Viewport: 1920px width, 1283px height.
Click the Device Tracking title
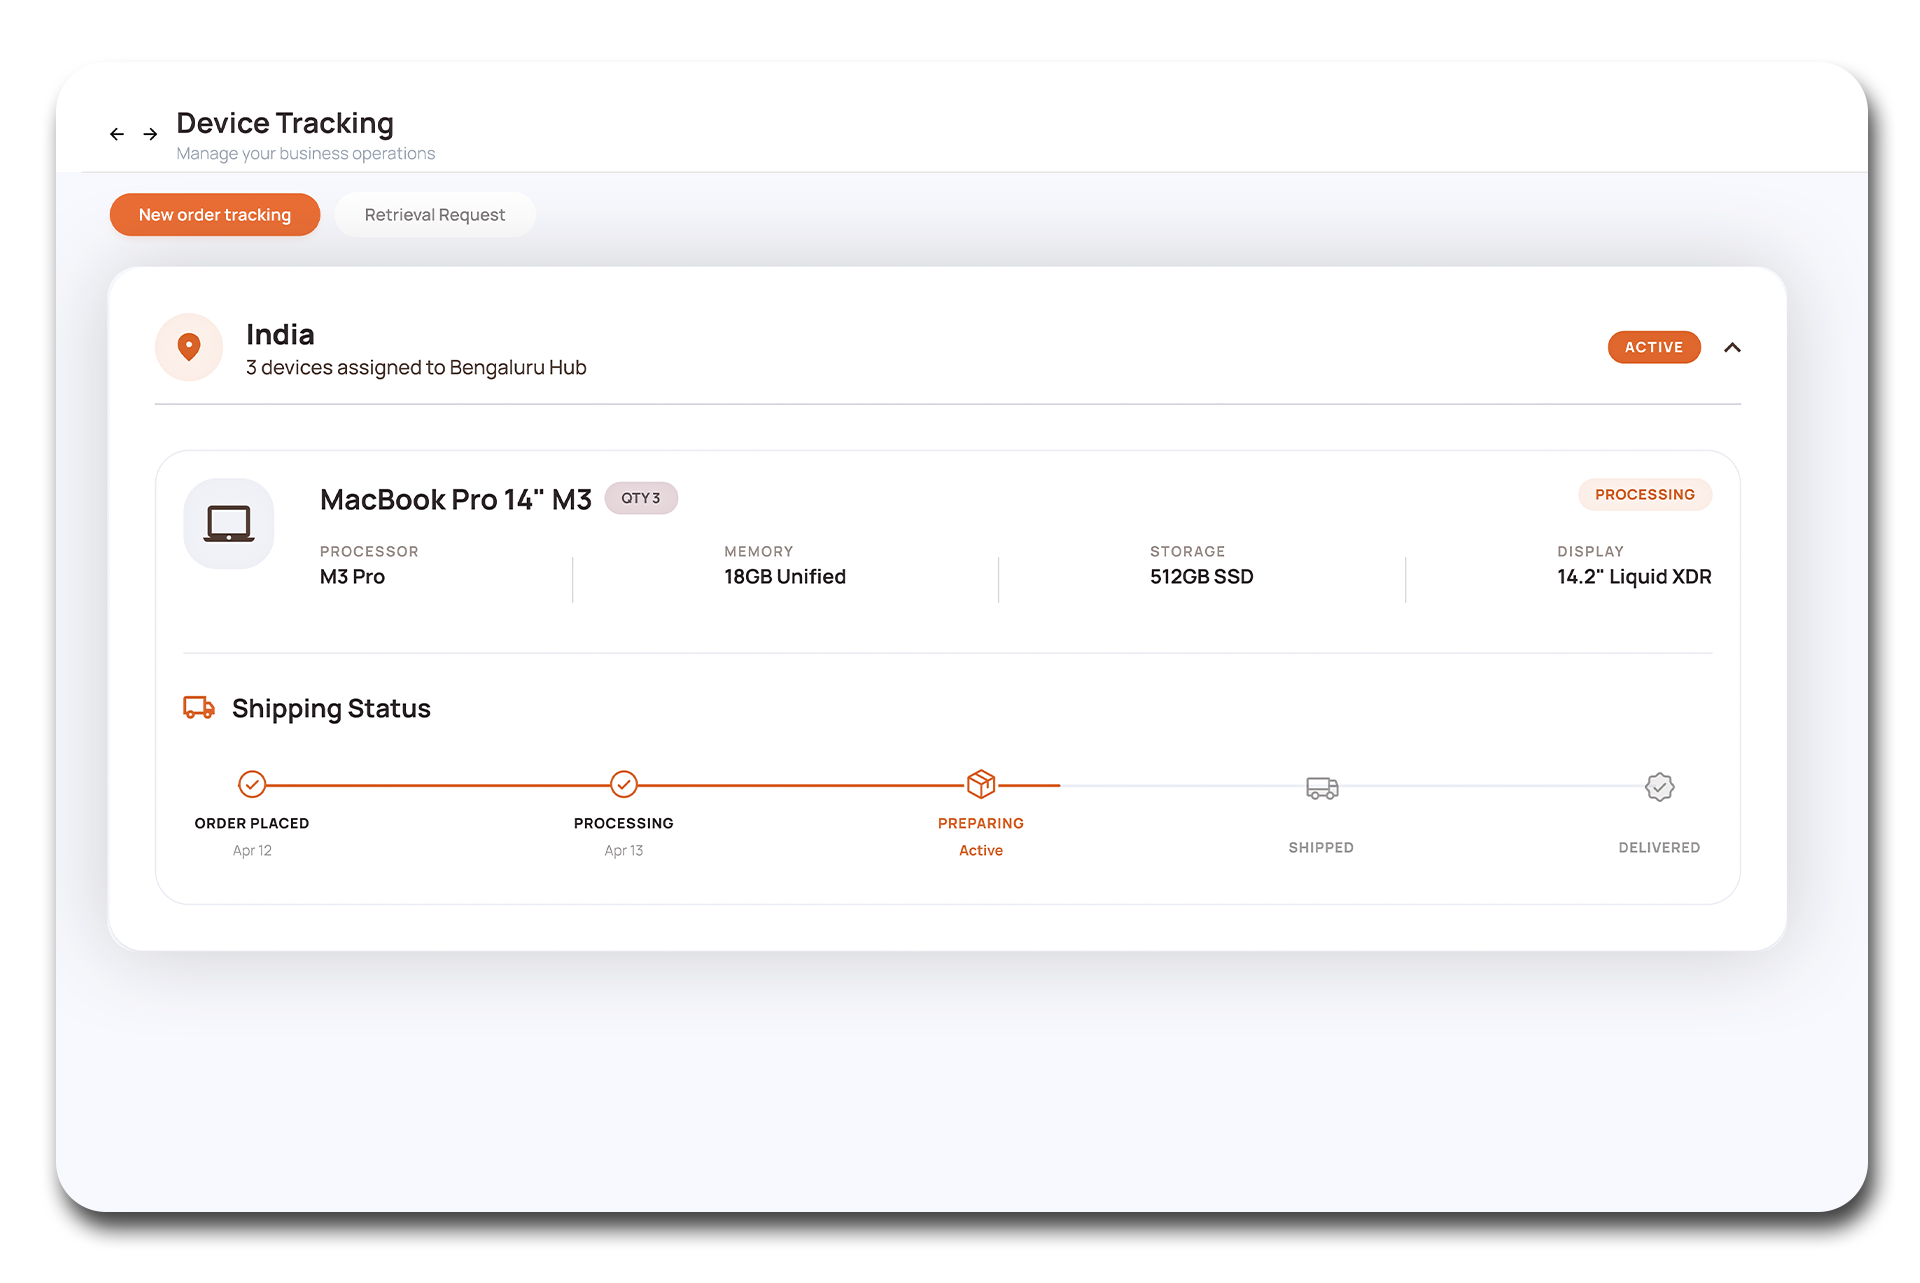pos(285,123)
